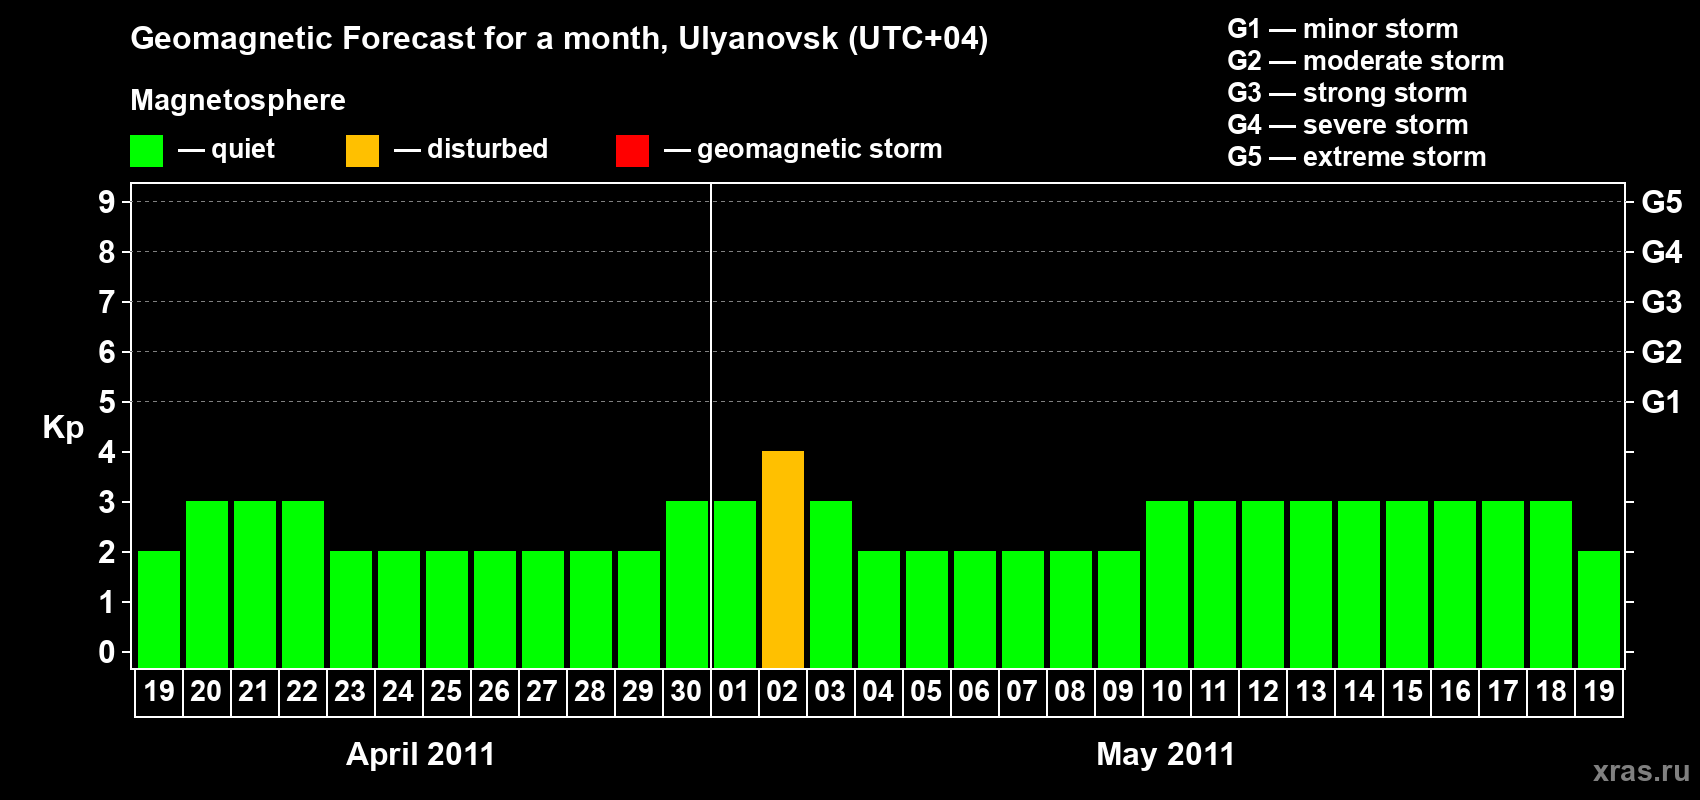Click date cell 09 in May
The image size is (1700, 800).
[x=1119, y=692]
